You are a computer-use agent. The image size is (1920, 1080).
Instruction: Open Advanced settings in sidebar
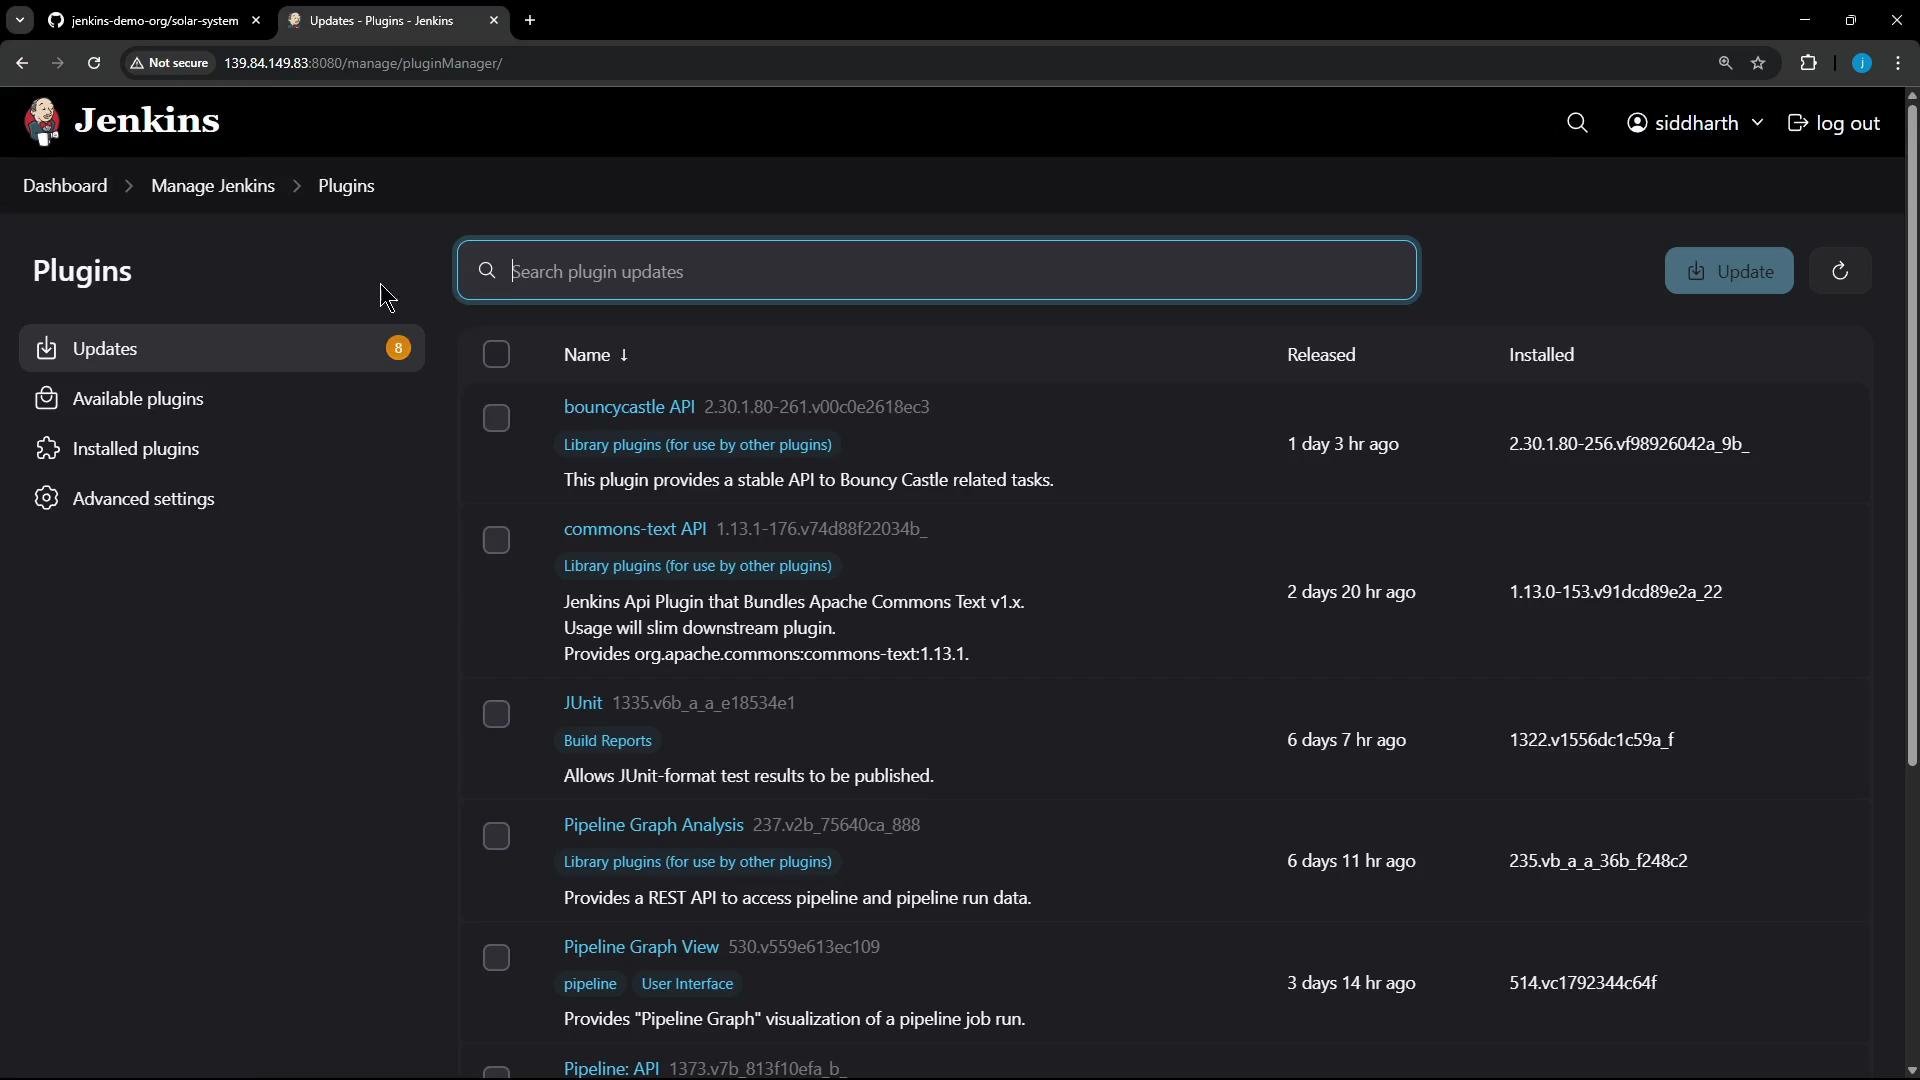[x=222, y=498]
